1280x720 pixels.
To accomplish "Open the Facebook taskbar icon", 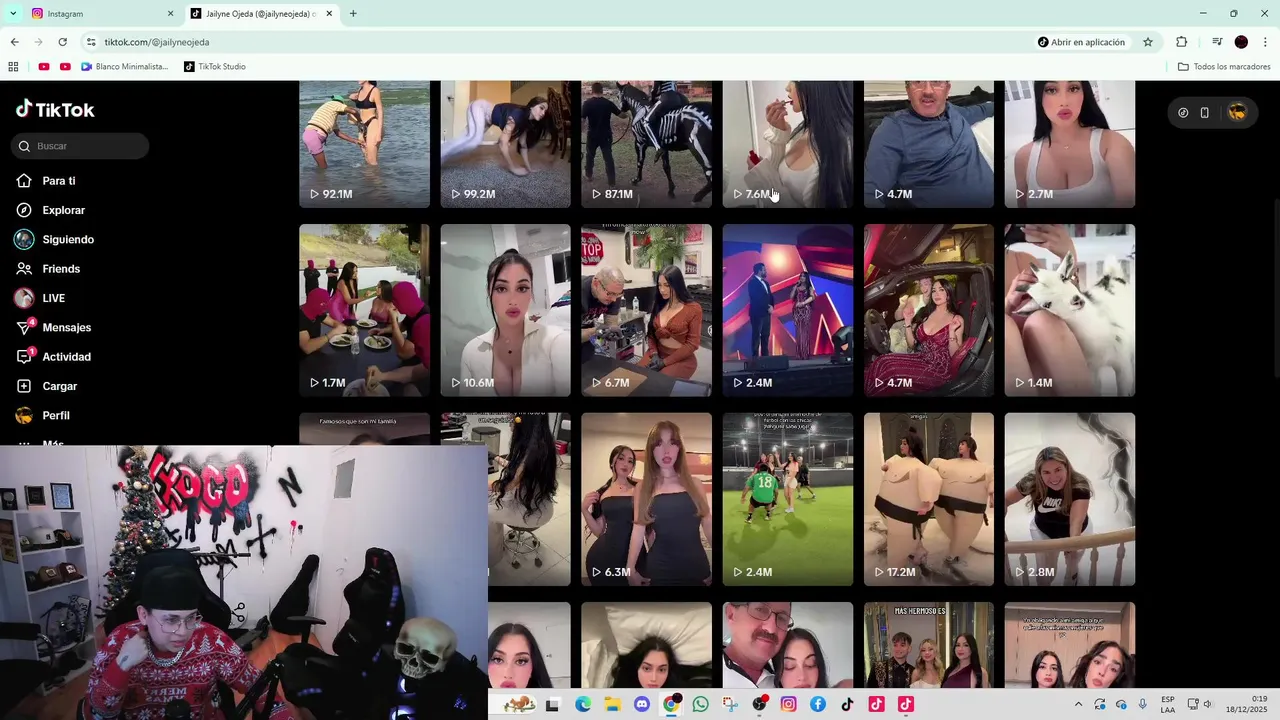I will click(818, 705).
